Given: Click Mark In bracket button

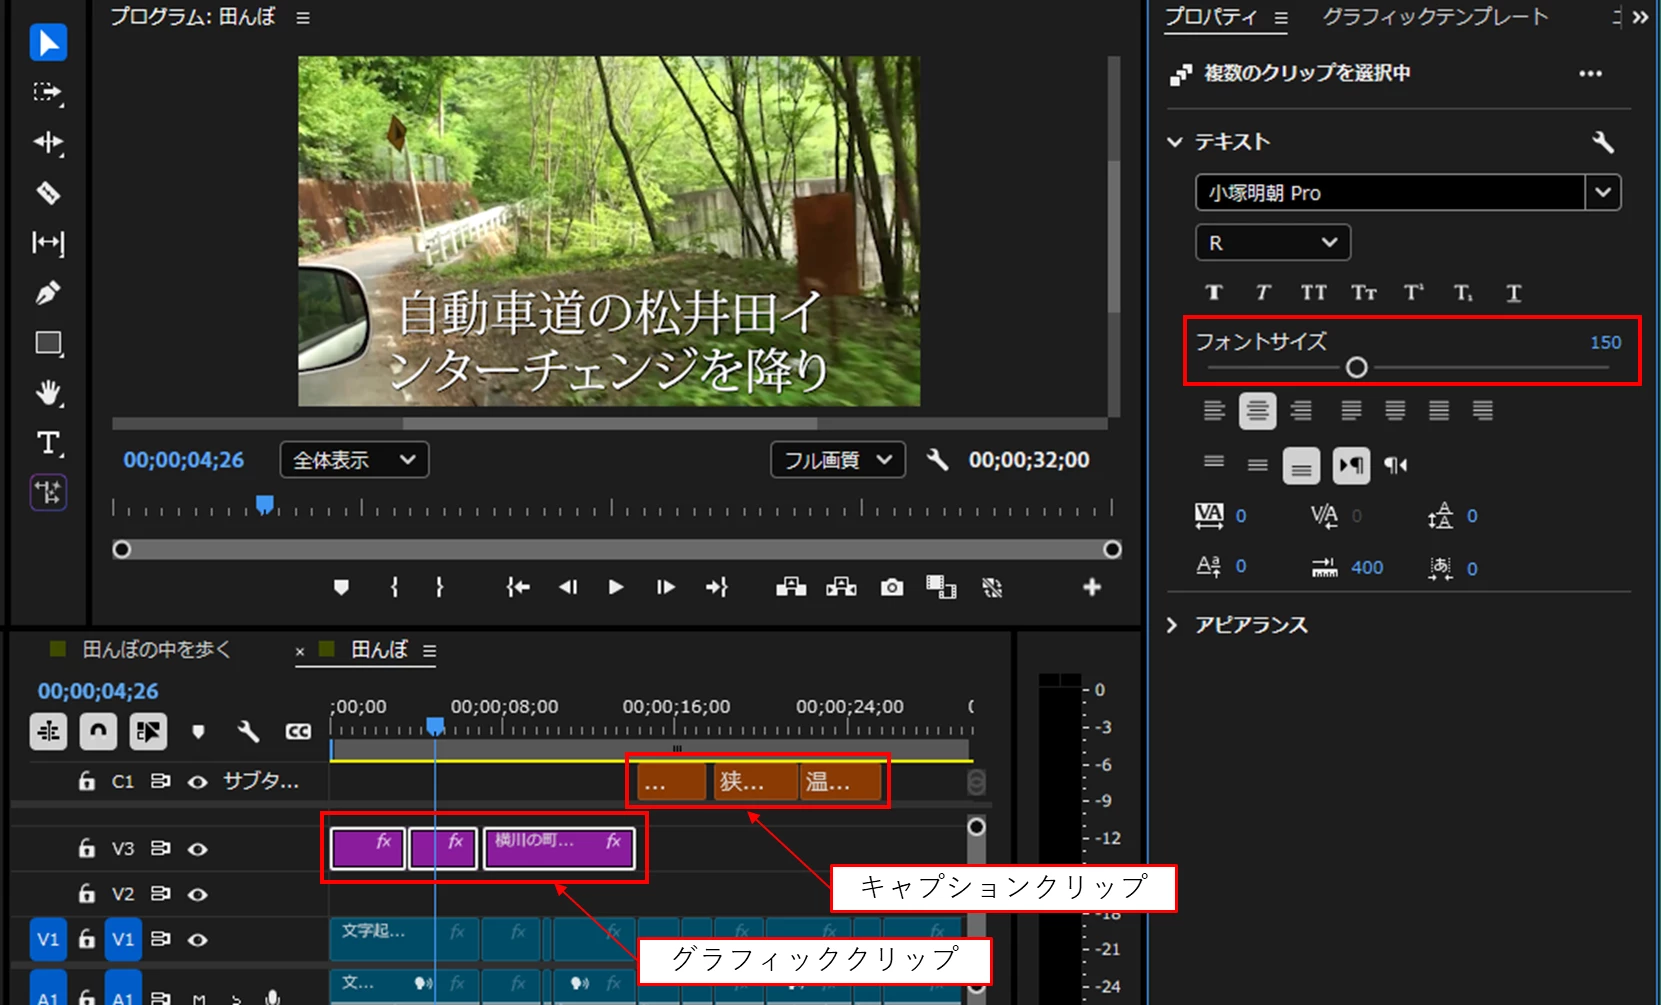Looking at the screenshot, I should [395, 587].
